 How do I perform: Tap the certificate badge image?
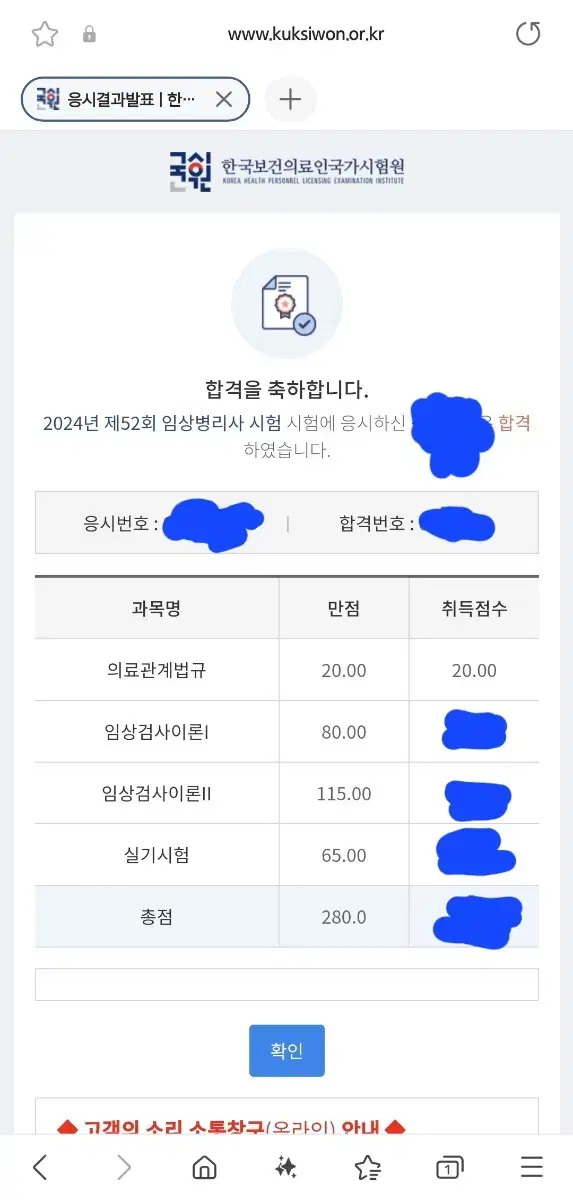tap(287, 304)
